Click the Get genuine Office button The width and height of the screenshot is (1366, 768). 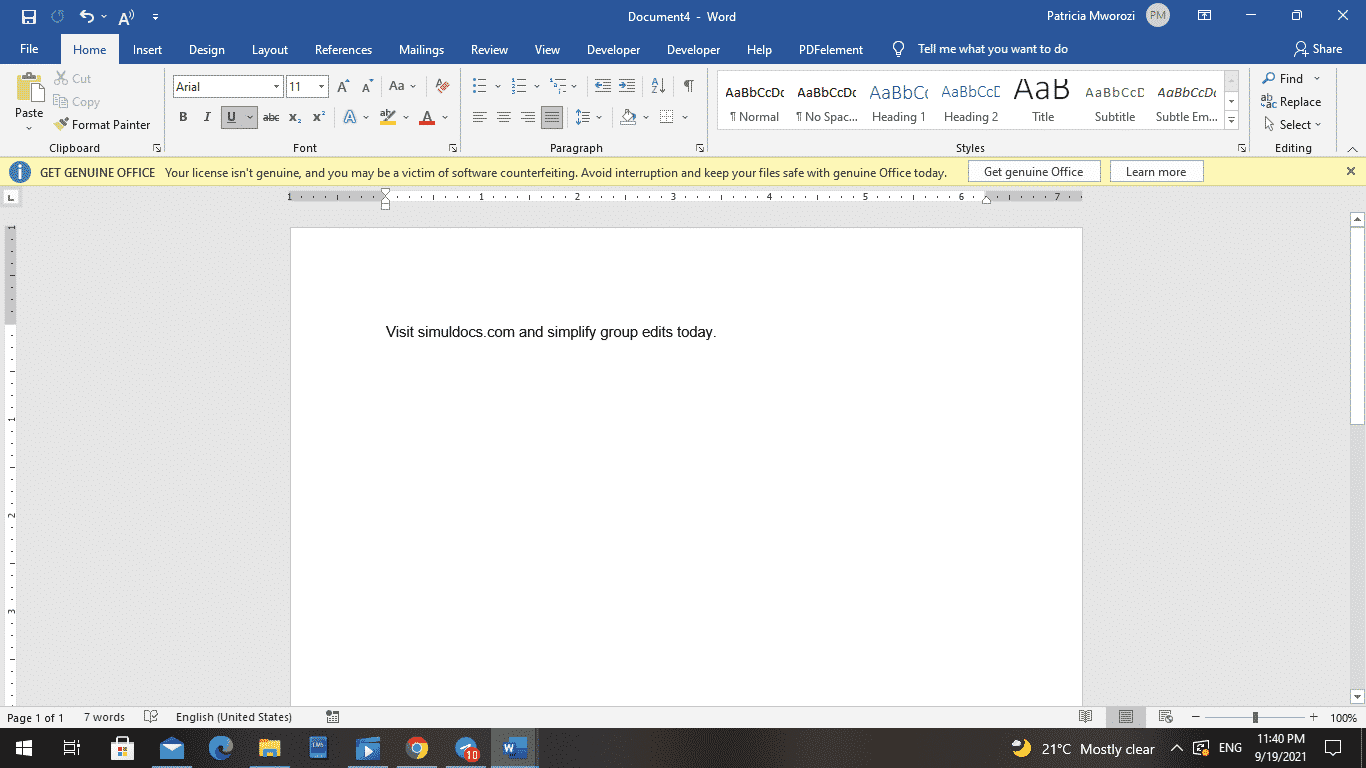click(1033, 171)
